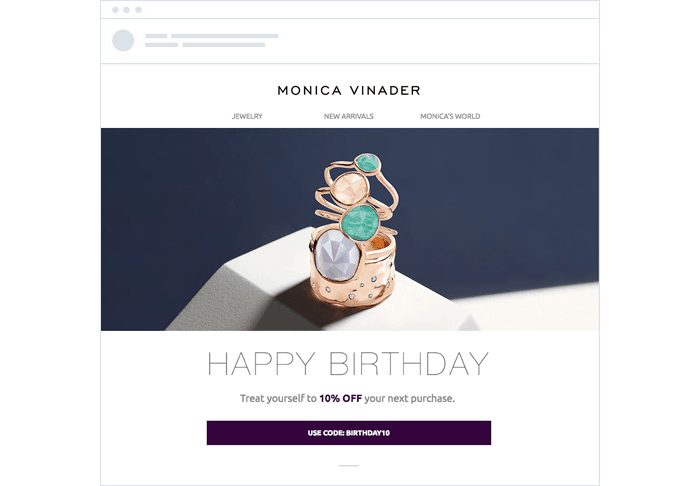Click the long sender name placeholder bar
700x486 pixels.
point(225,36)
